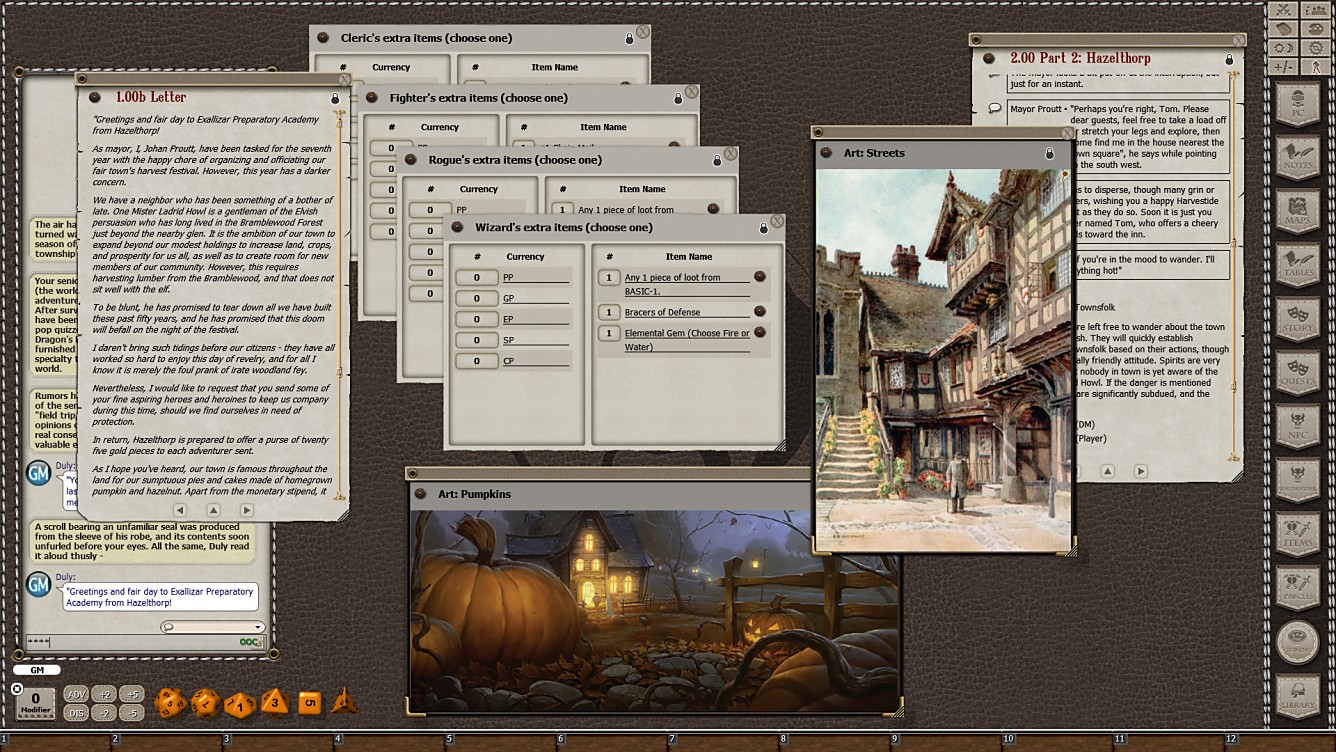The height and width of the screenshot is (752, 1336).
Task: Go to next page in Letter window
Action: (x=246, y=510)
